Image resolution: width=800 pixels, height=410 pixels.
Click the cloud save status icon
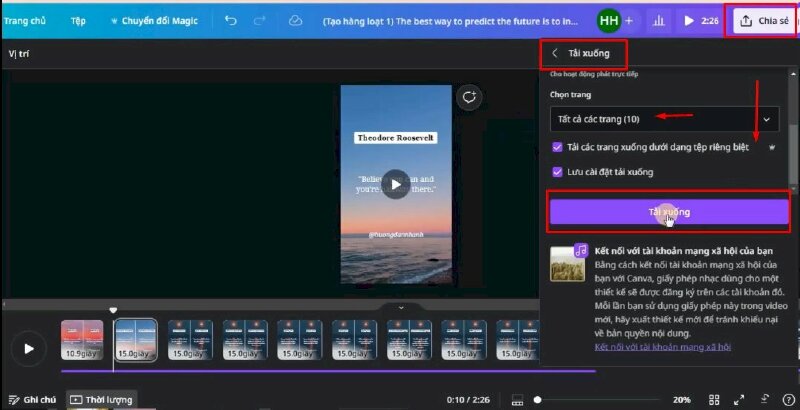295,21
